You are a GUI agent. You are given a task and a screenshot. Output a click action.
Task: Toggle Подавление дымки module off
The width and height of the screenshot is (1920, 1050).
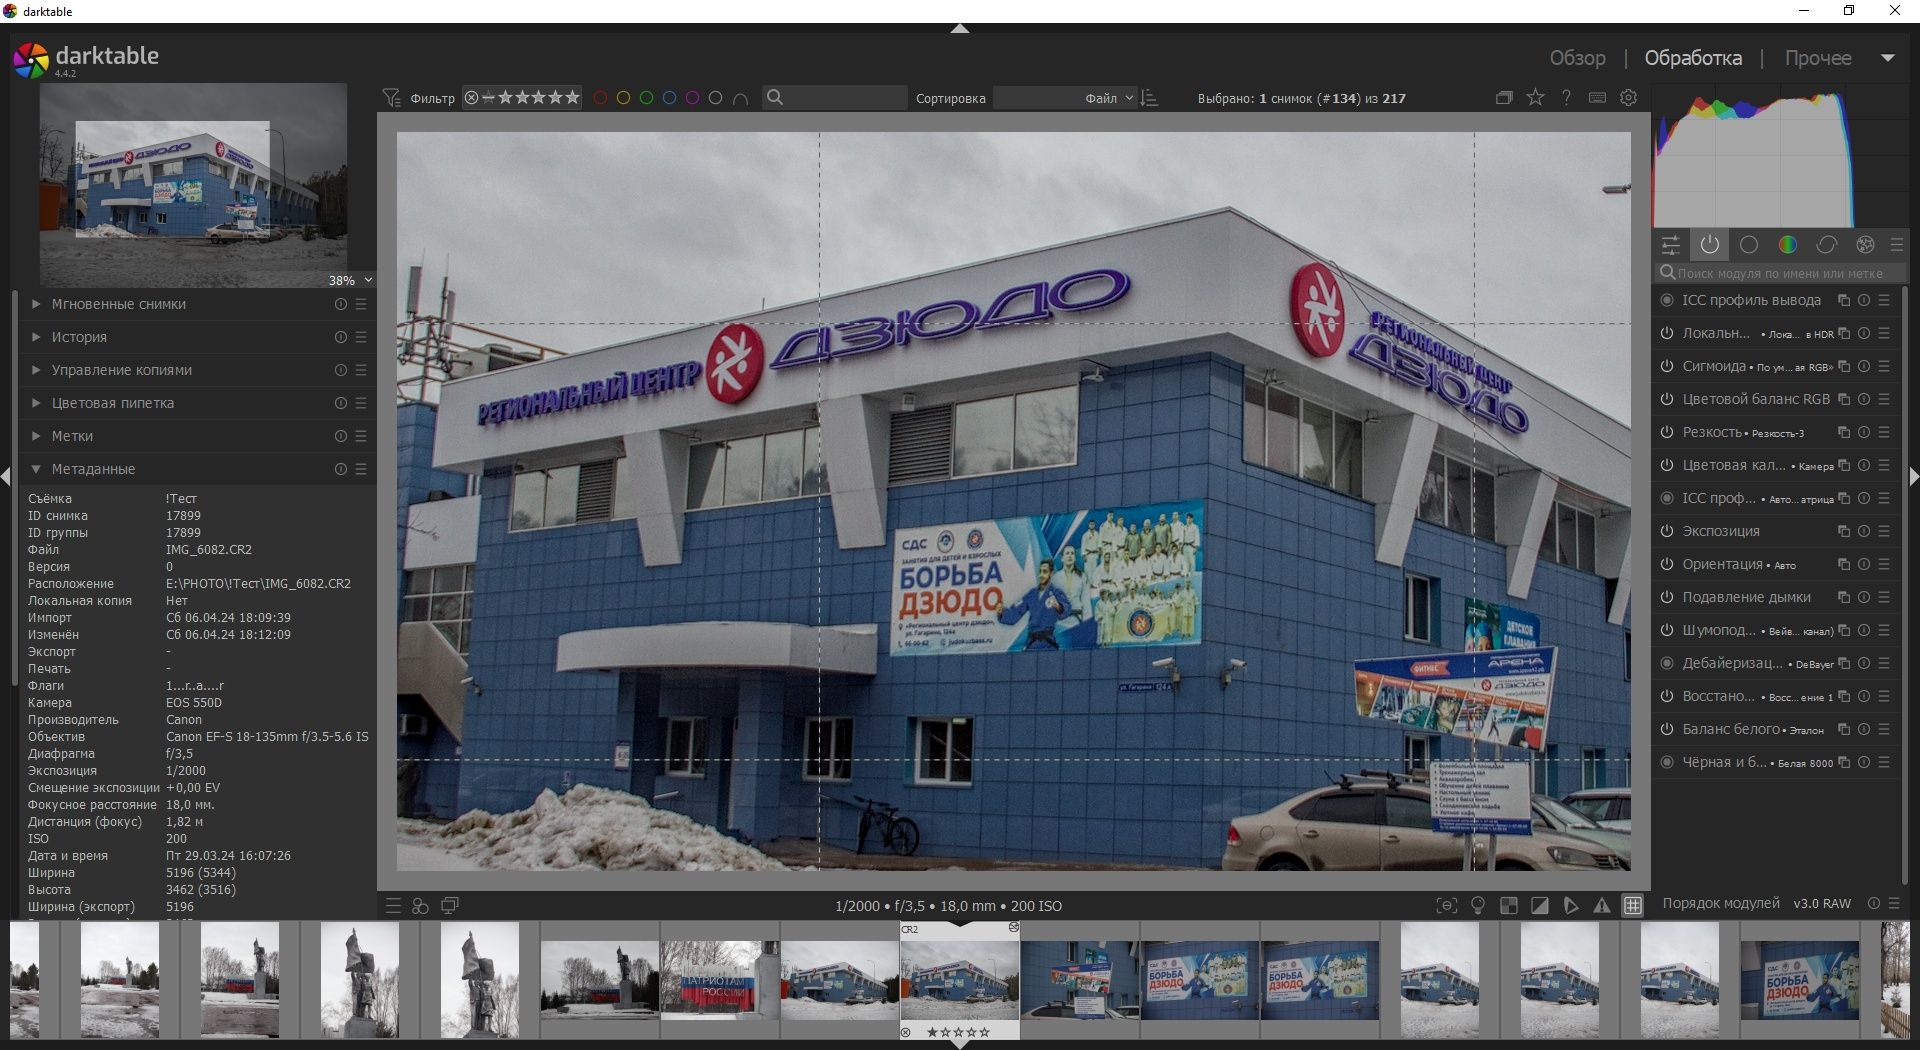tap(1667, 597)
